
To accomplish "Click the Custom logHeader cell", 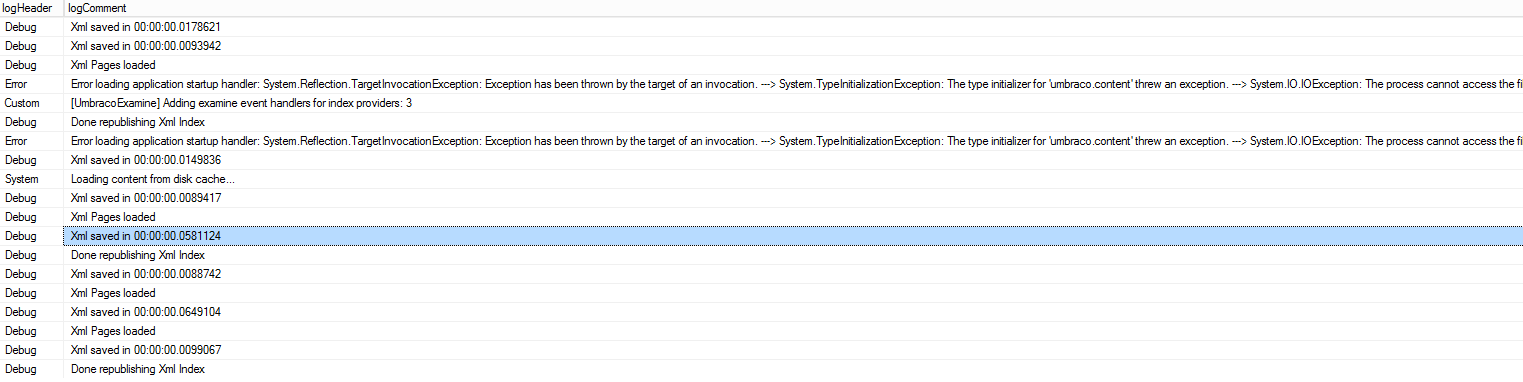I will click(32, 103).
